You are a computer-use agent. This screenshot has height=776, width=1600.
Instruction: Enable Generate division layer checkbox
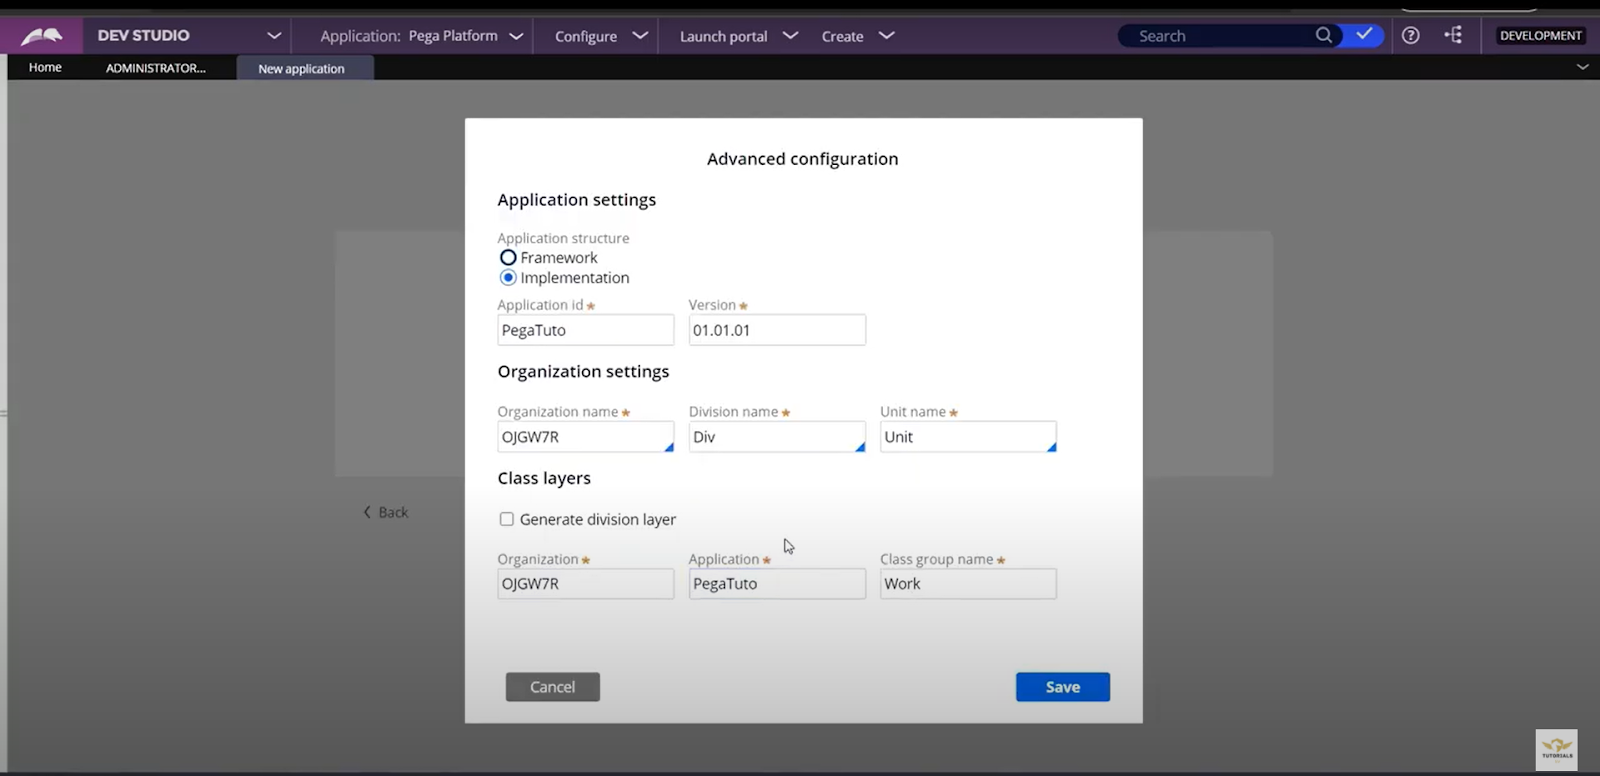507,519
